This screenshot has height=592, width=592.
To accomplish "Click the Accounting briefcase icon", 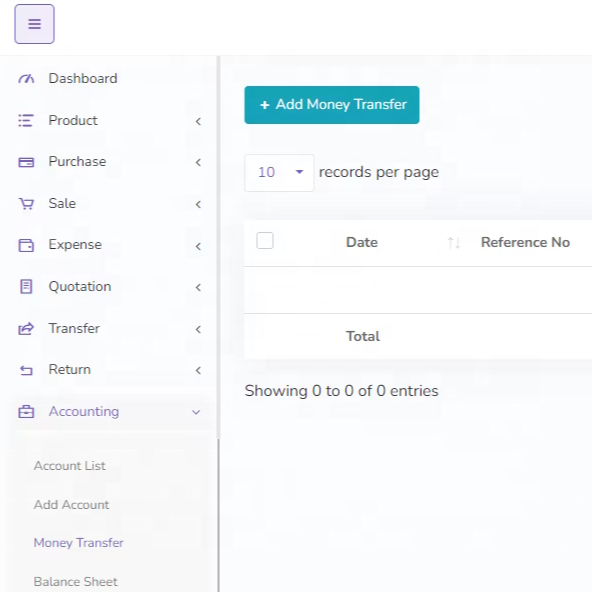I will tap(26, 412).
